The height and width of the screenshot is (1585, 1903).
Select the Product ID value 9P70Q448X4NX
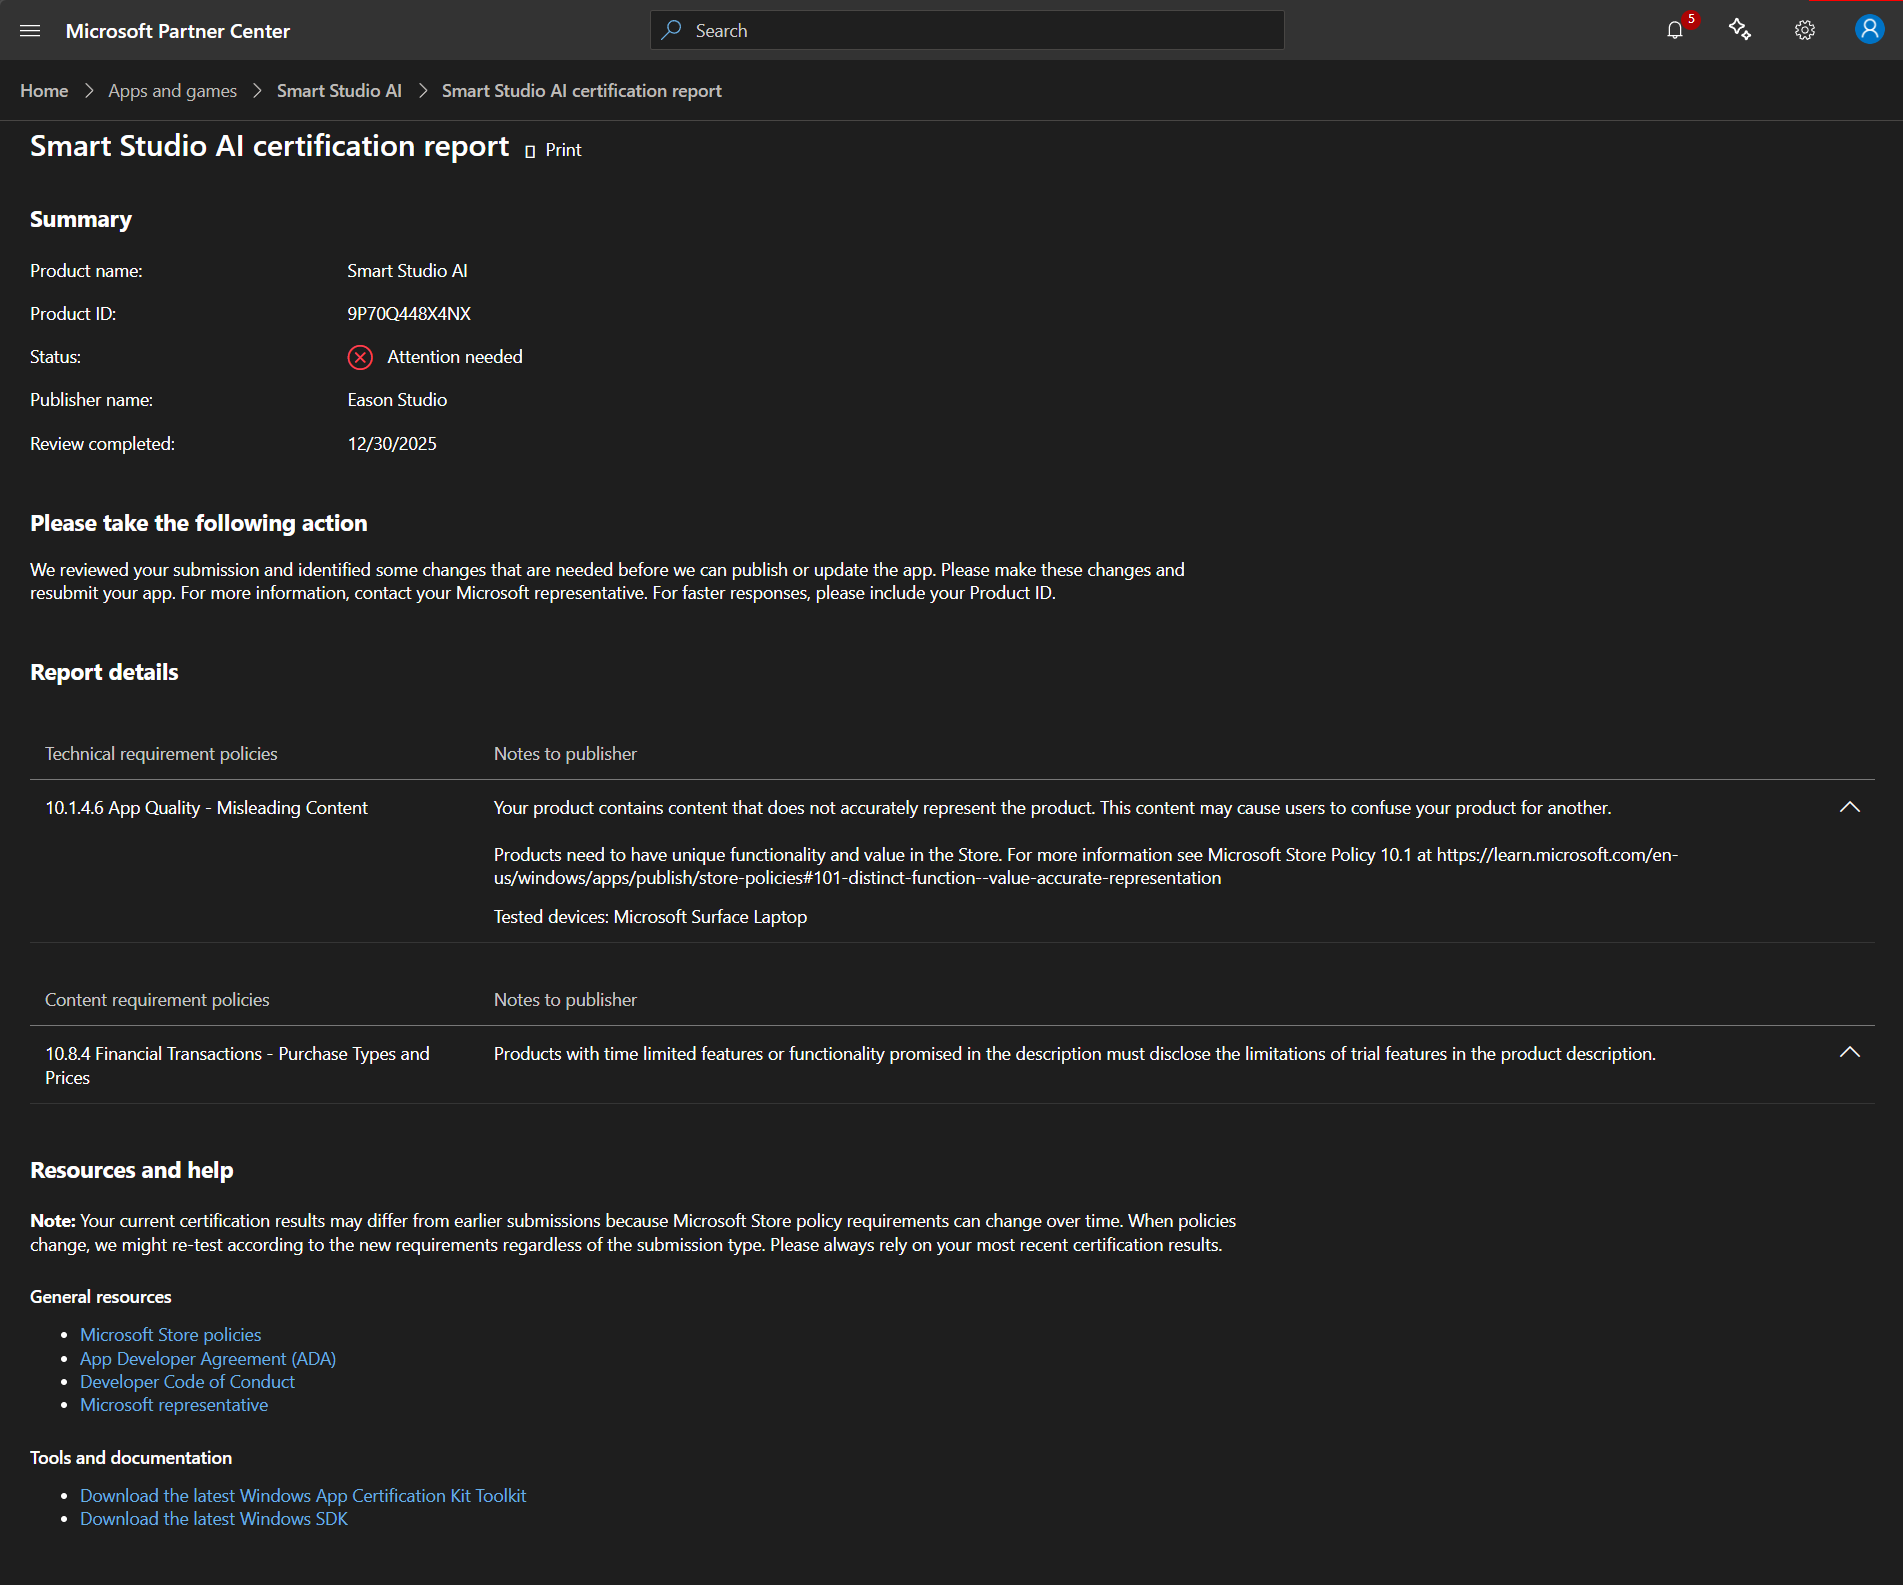(409, 314)
